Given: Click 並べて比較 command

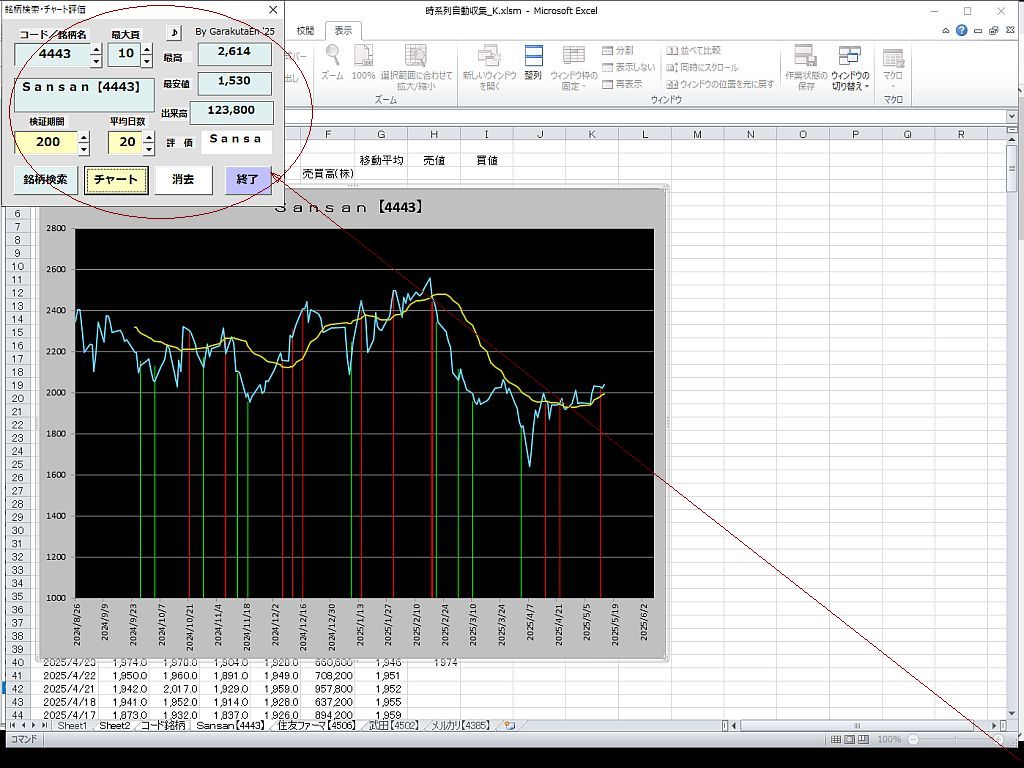Looking at the screenshot, I should [694, 50].
